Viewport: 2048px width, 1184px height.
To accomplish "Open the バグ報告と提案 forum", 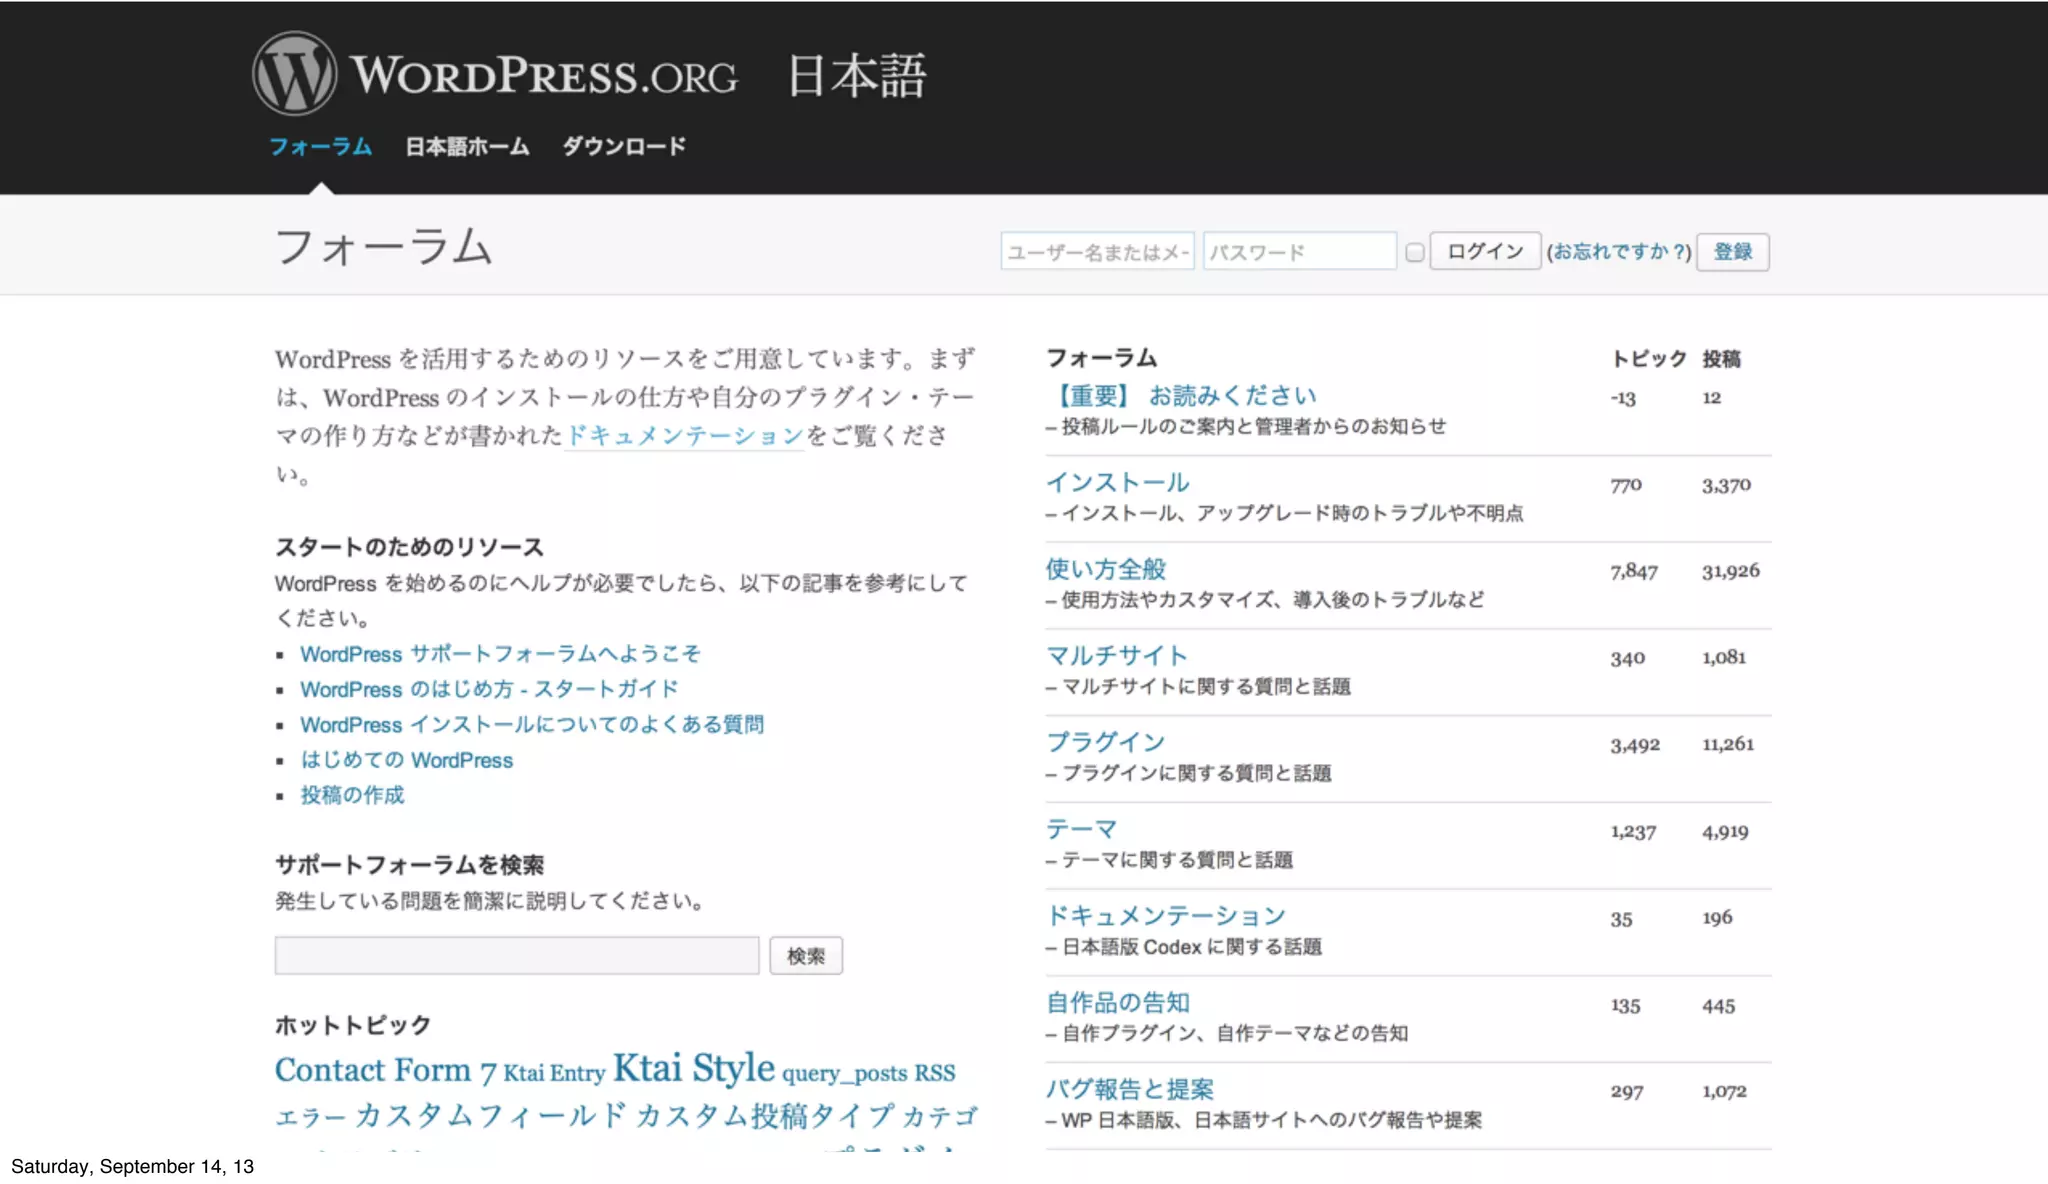I will click(1129, 1089).
